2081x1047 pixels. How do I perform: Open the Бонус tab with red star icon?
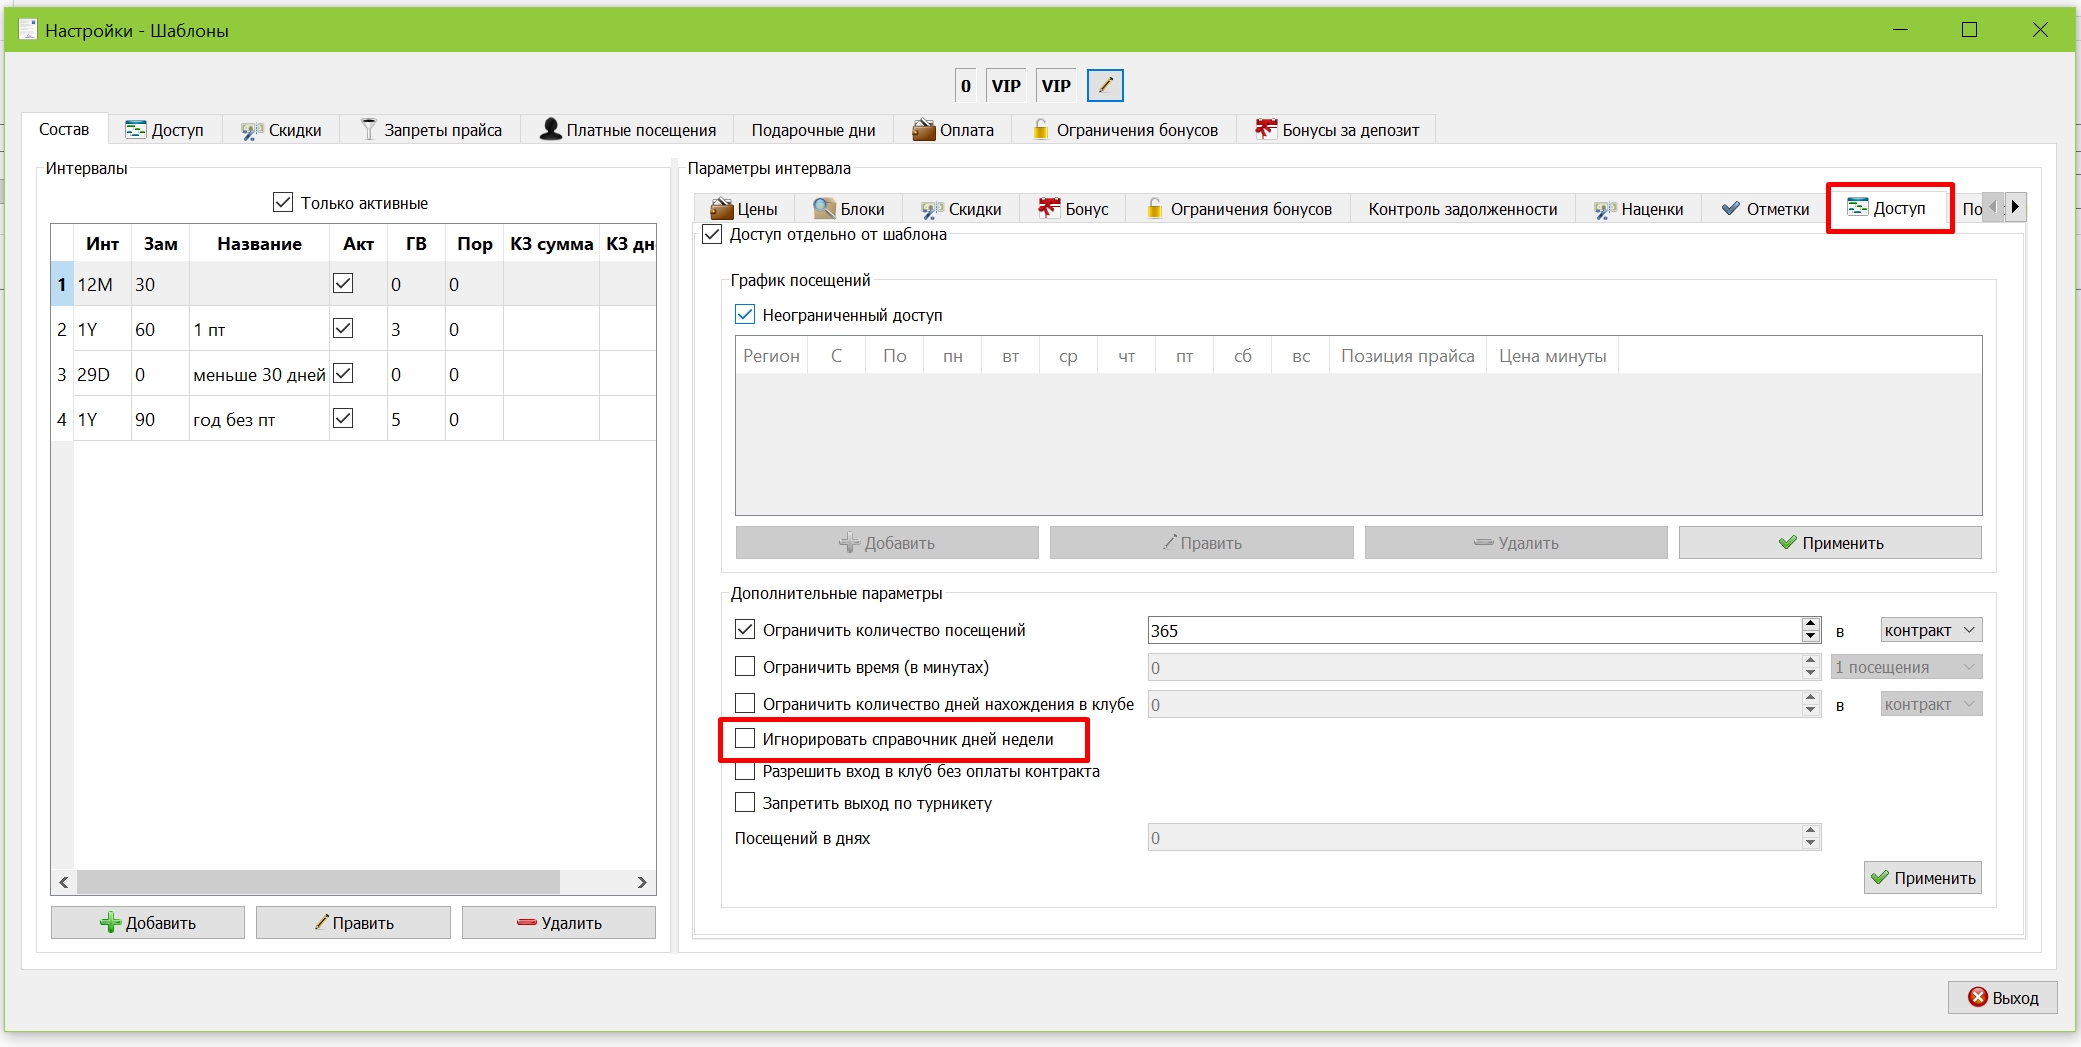pyautogui.click(x=1074, y=209)
